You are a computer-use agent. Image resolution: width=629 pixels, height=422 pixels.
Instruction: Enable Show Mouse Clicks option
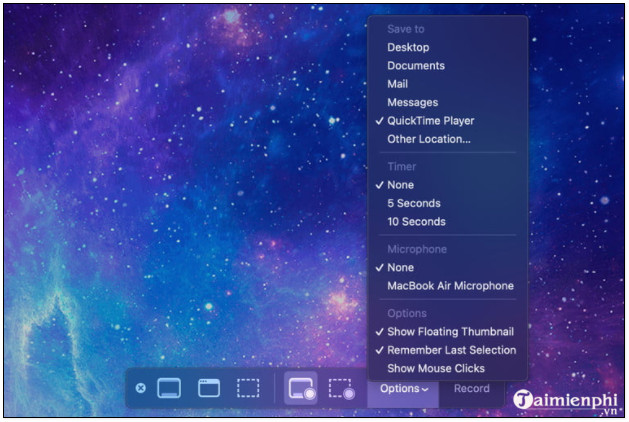447,369
